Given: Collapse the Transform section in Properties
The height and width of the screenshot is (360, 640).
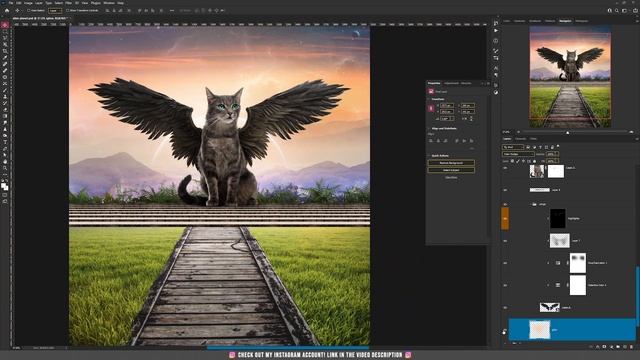Looking at the screenshot, I should (x=429, y=99).
